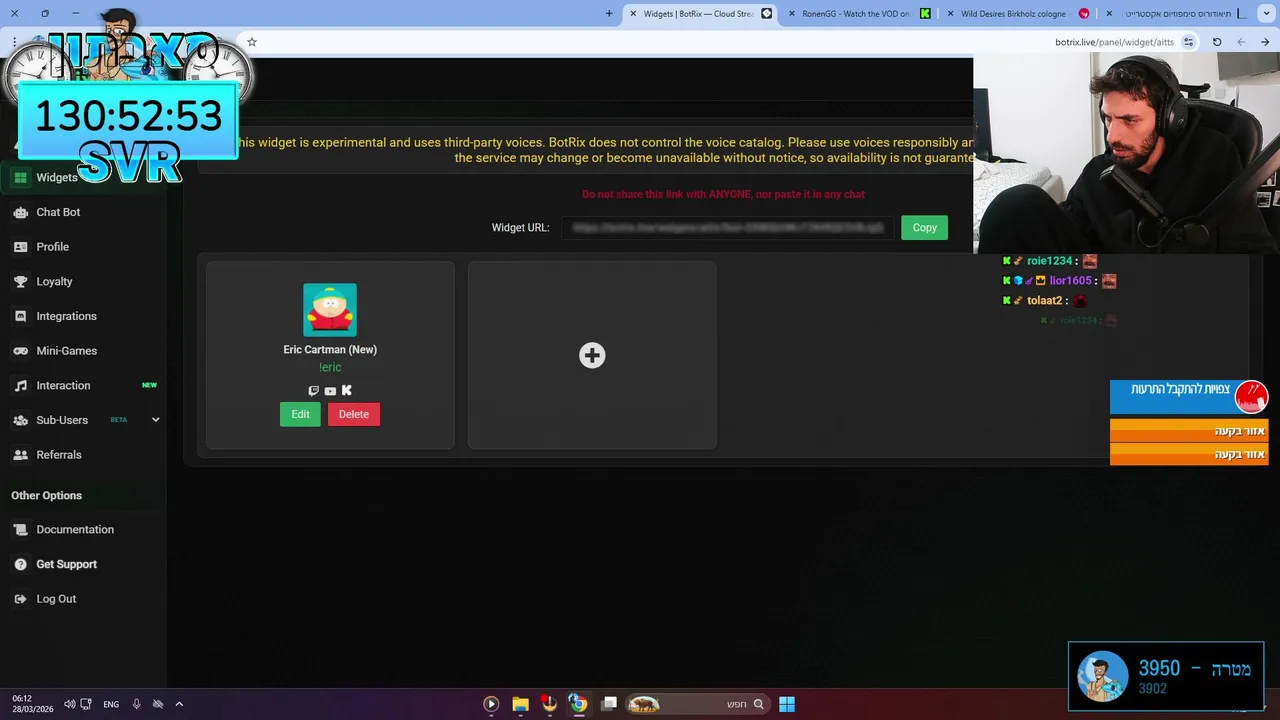Image resolution: width=1280 pixels, height=720 pixels.
Task: Show hidden system tray icons
Action: pyautogui.click(x=179, y=704)
